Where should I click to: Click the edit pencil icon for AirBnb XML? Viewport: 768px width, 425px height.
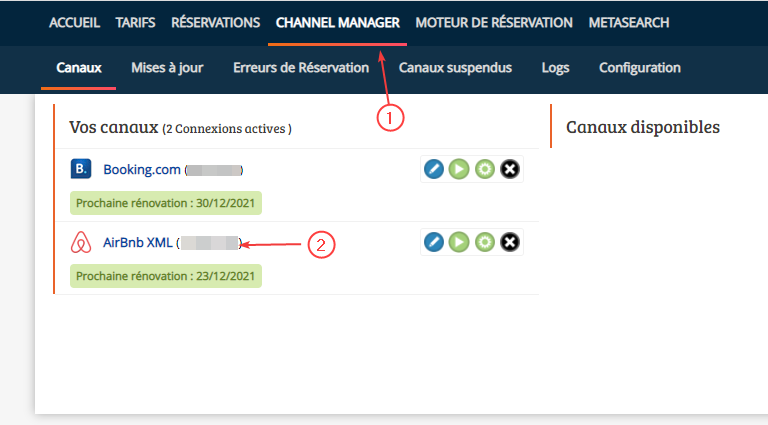pos(433,242)
